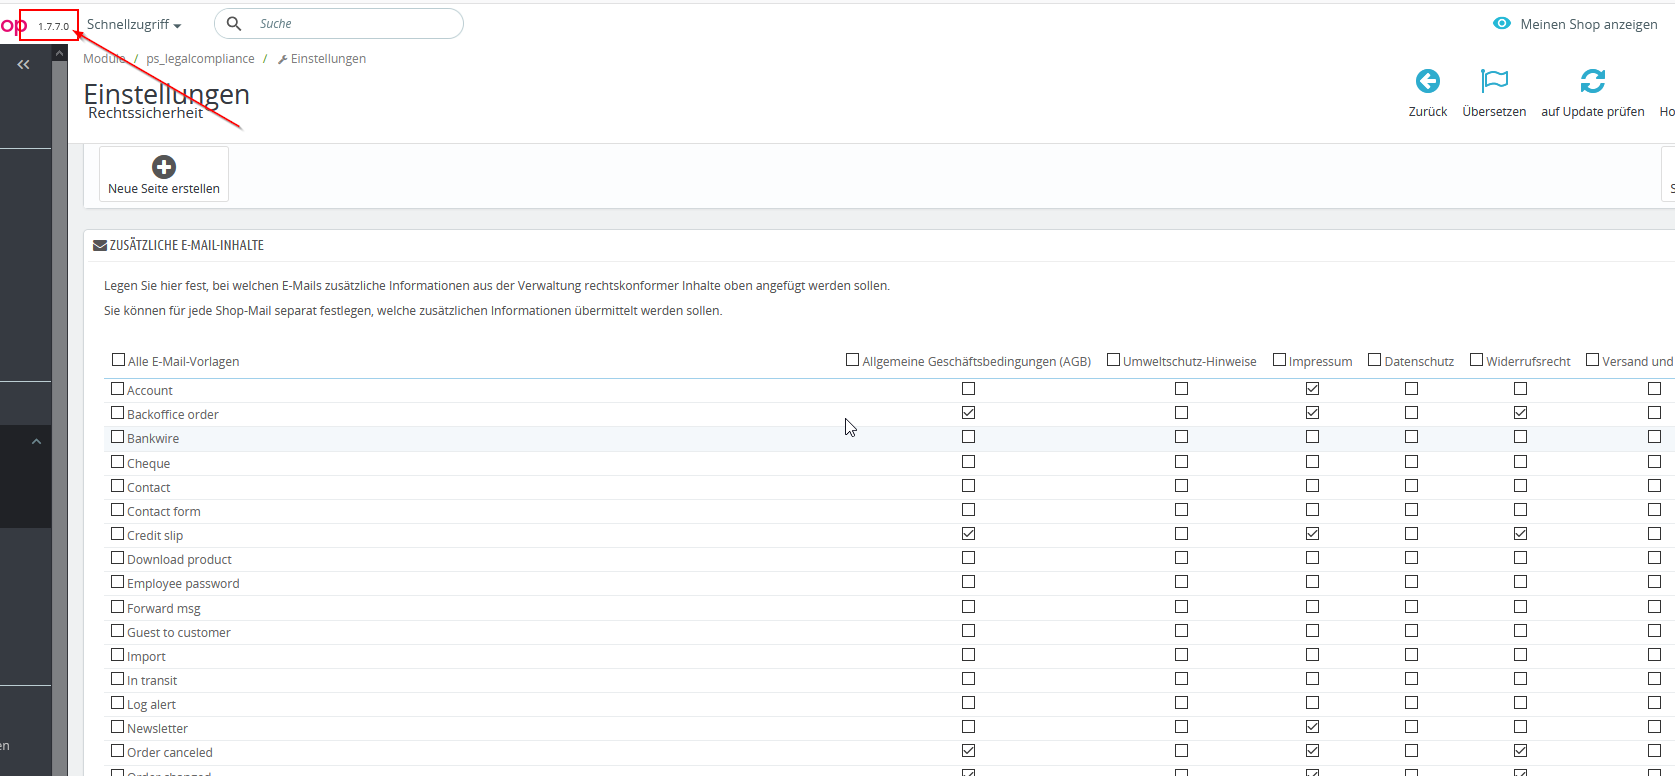Image resolution: width=1675 pixels, height=776 pixels.
Task: Select the Download product row checkbox
Action: [x=118, y=558]
